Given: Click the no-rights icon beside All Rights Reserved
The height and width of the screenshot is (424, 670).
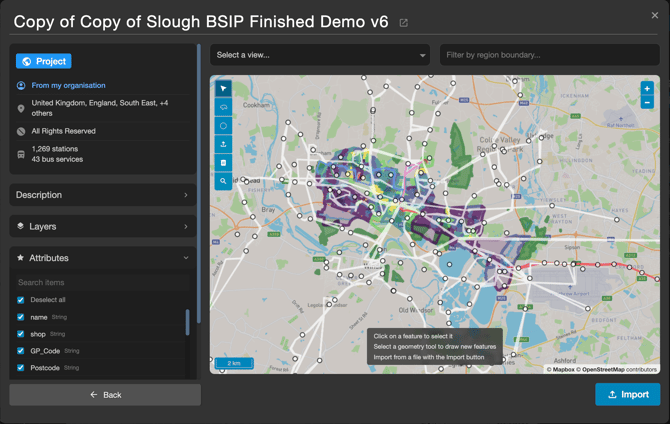Looking at the screenshot, I should point(21,131).
